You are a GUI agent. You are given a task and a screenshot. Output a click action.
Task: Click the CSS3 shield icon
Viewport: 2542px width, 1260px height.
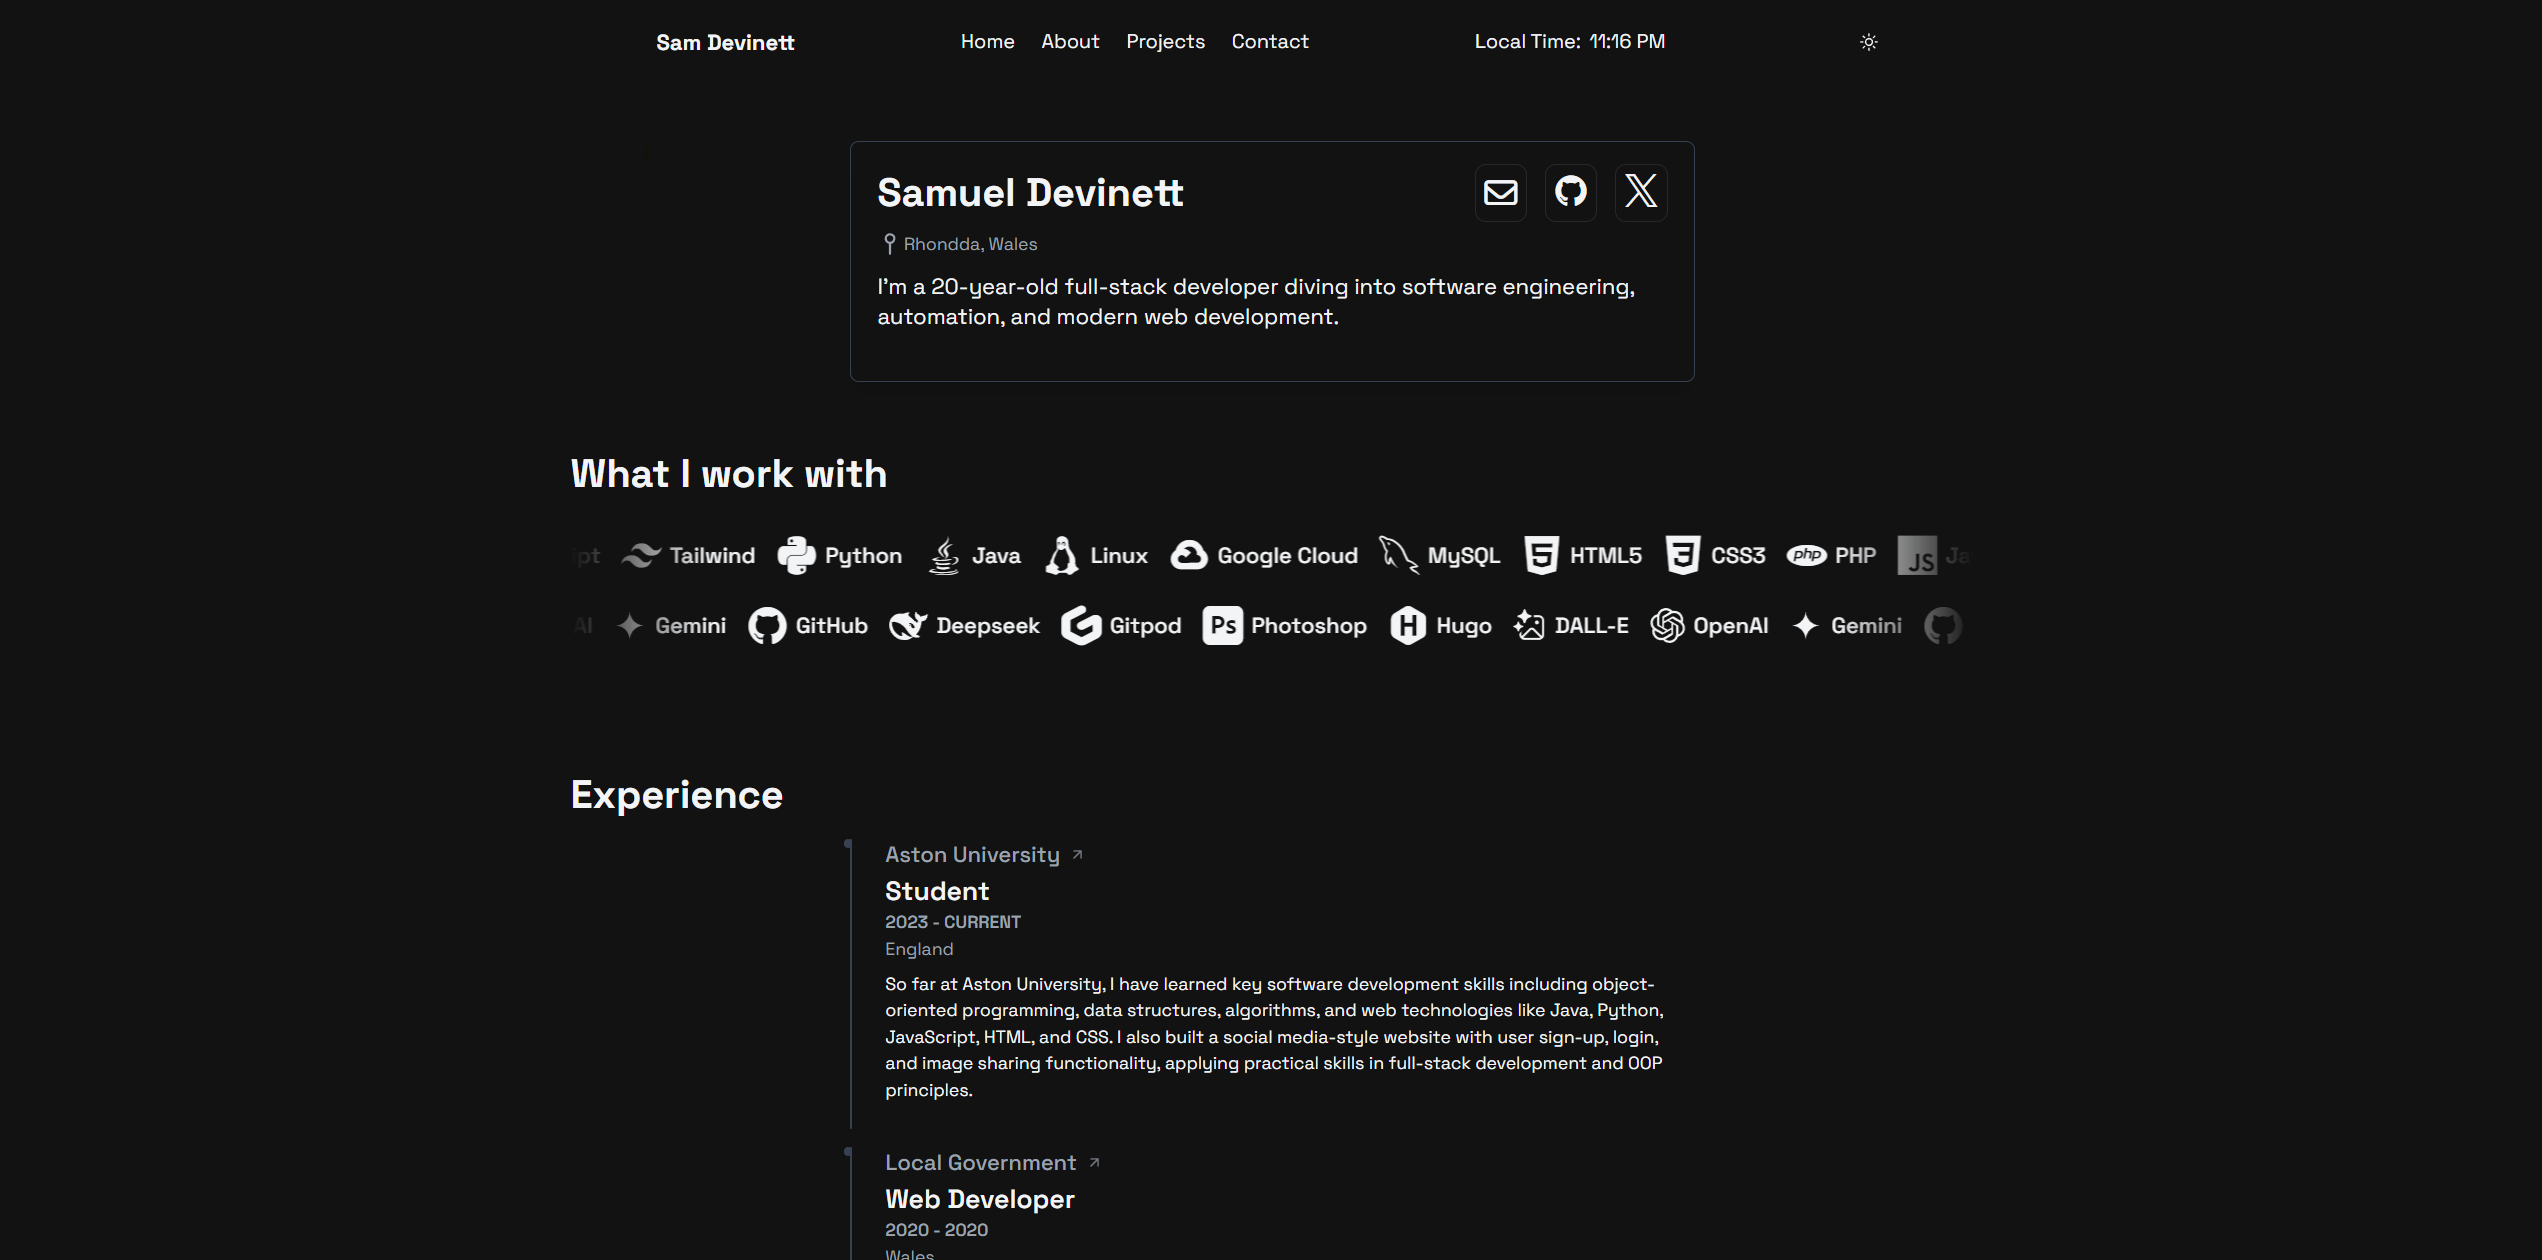(1683, 556)
